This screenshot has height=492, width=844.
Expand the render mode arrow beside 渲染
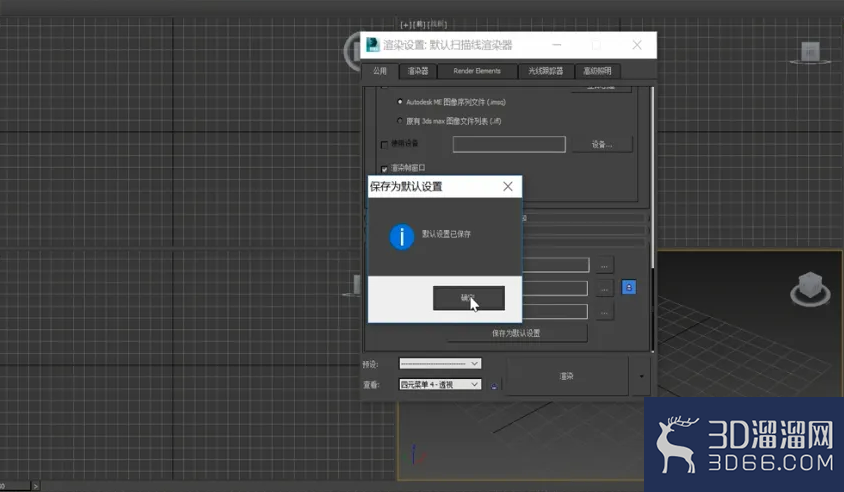[x=641, y=376]
